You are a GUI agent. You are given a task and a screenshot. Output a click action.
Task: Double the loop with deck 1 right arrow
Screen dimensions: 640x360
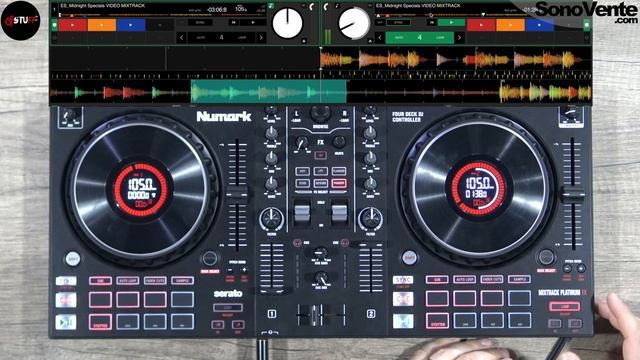pyautogui.click(x=261, y=38)
